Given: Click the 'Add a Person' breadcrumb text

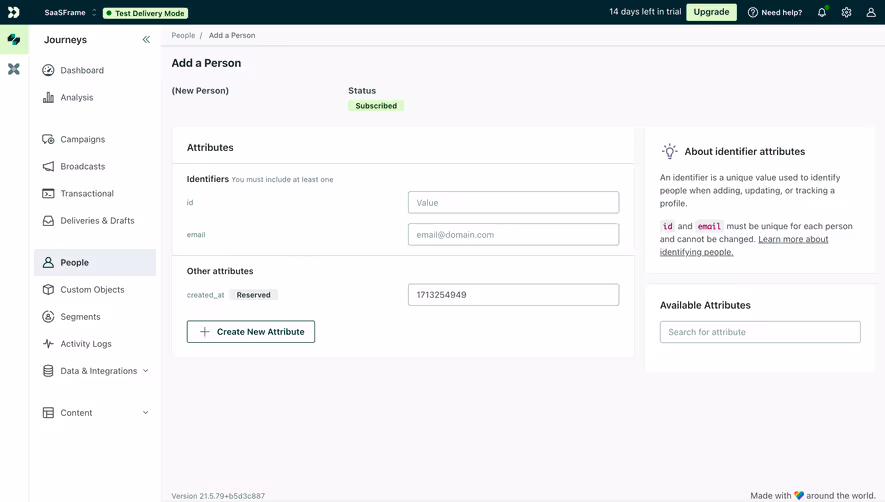Looking at the screenshot, I should [x=232, y=35].
